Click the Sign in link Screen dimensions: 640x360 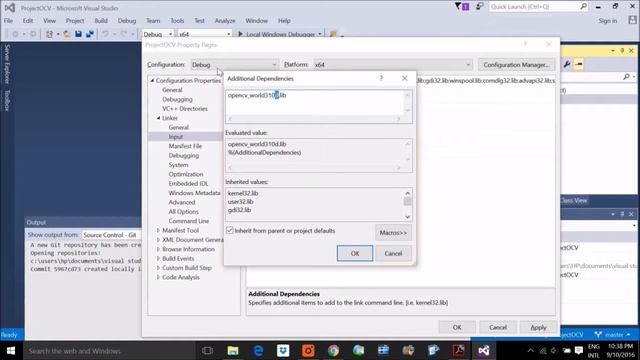click(608, 20)
